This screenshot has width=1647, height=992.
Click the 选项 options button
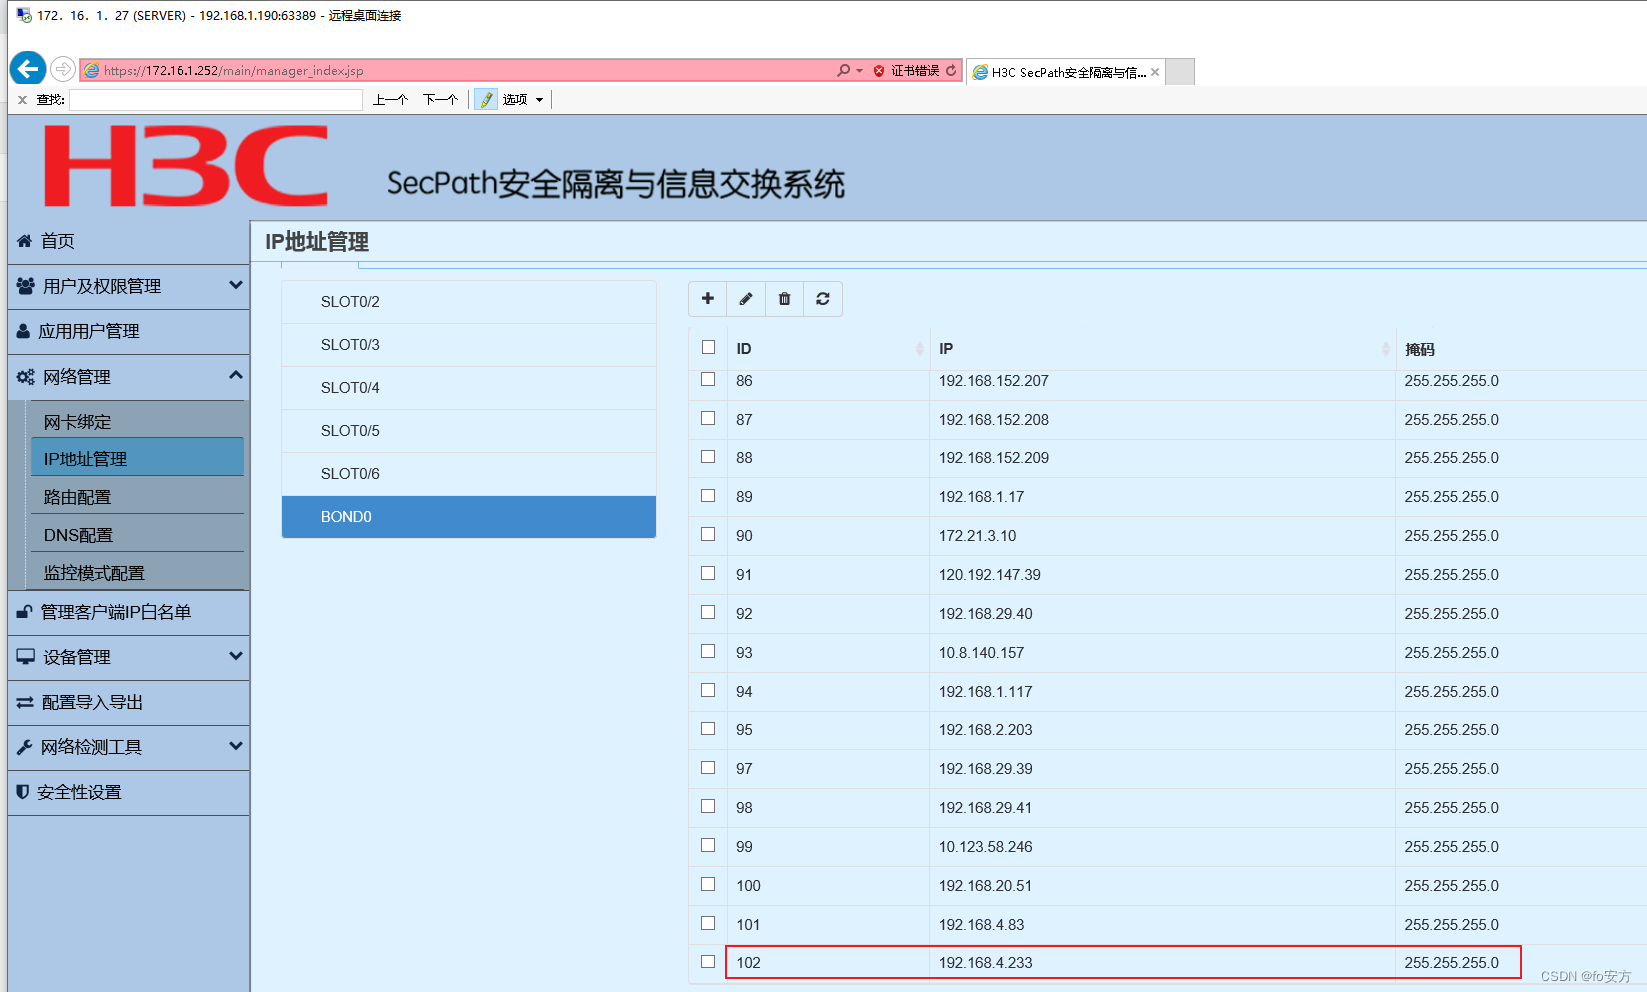coord(515,100)
